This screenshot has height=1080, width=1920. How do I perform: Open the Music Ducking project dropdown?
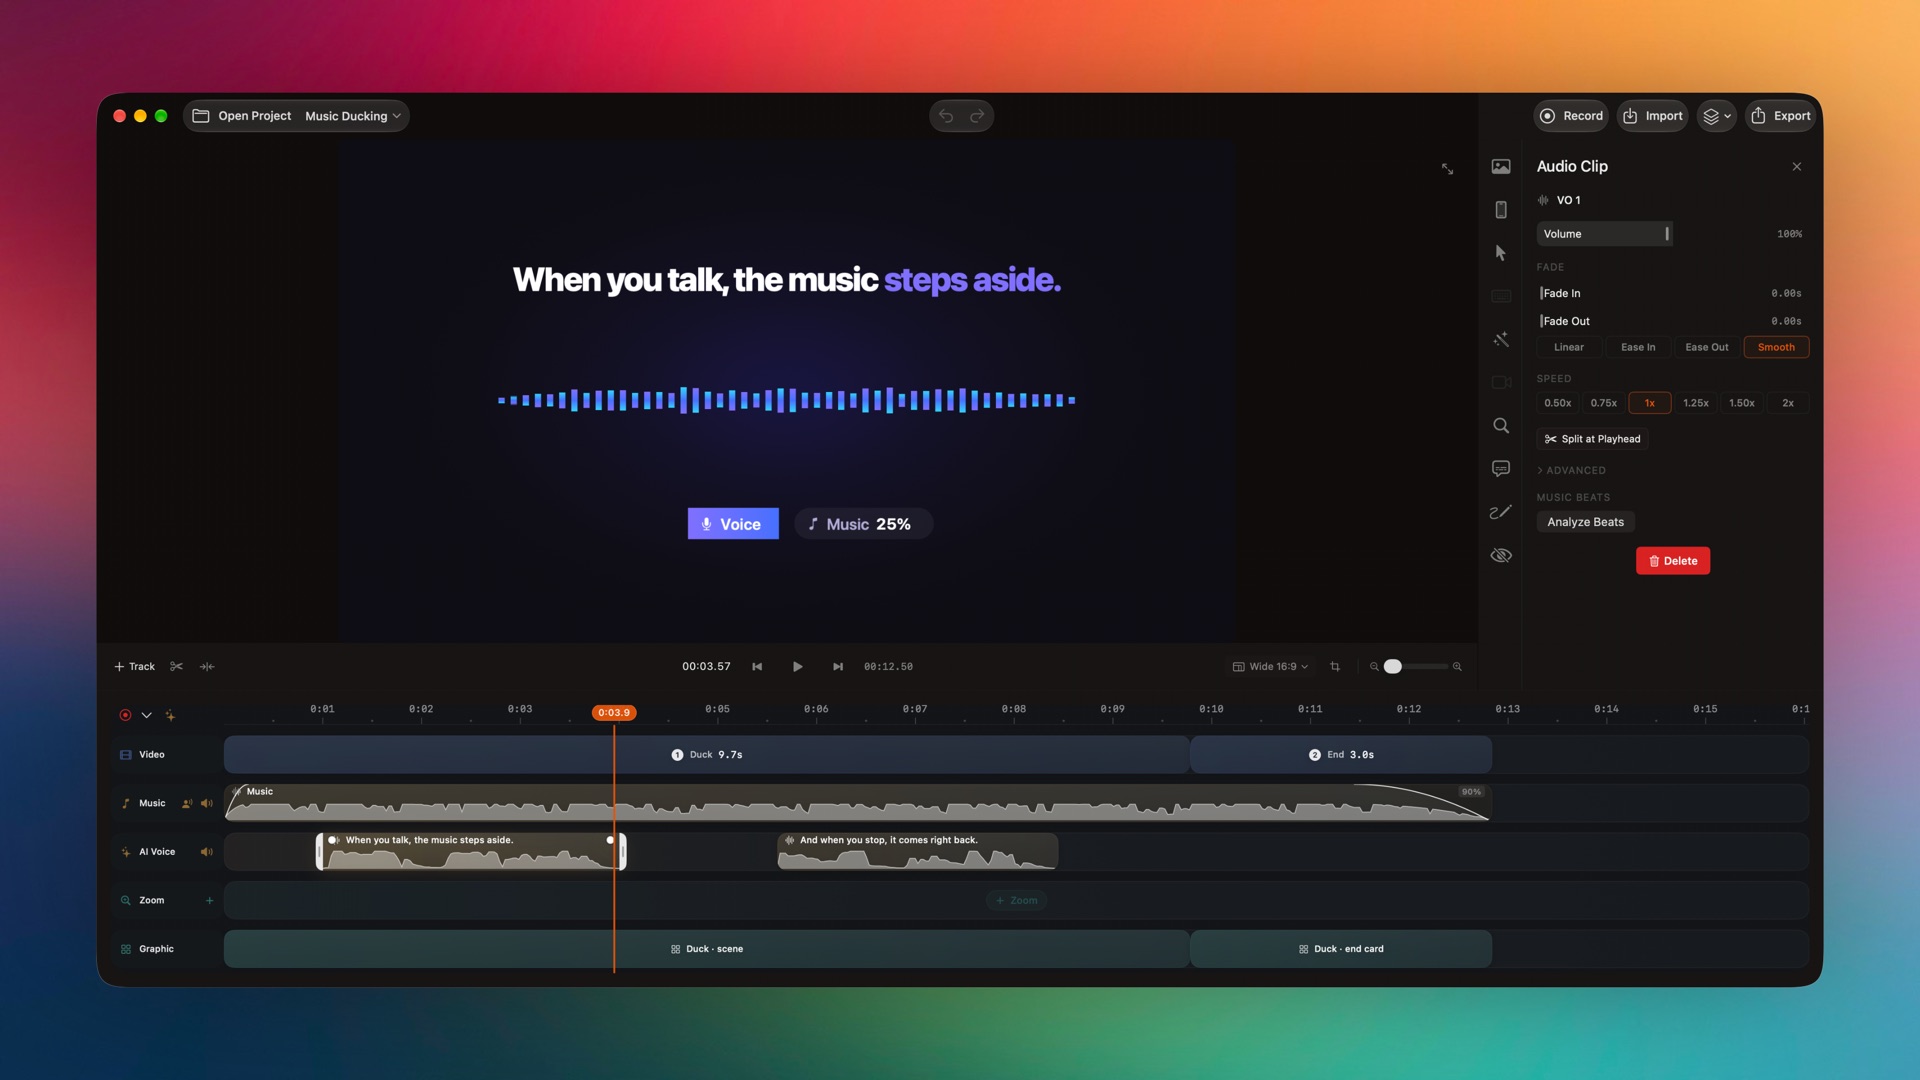pos(353,116)
